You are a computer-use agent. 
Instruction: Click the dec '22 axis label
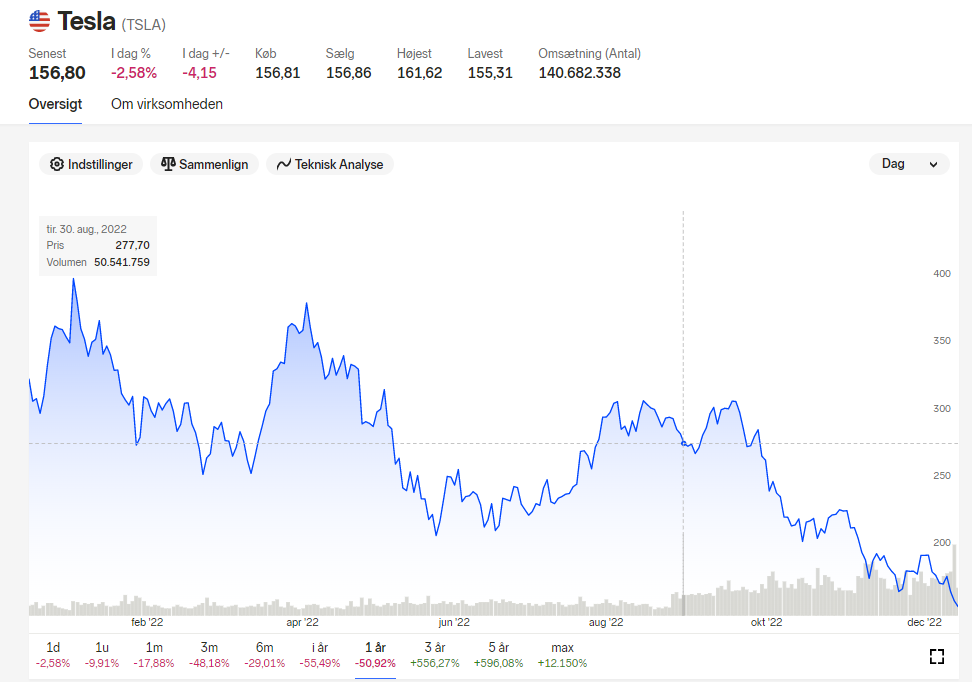[924, 622]
